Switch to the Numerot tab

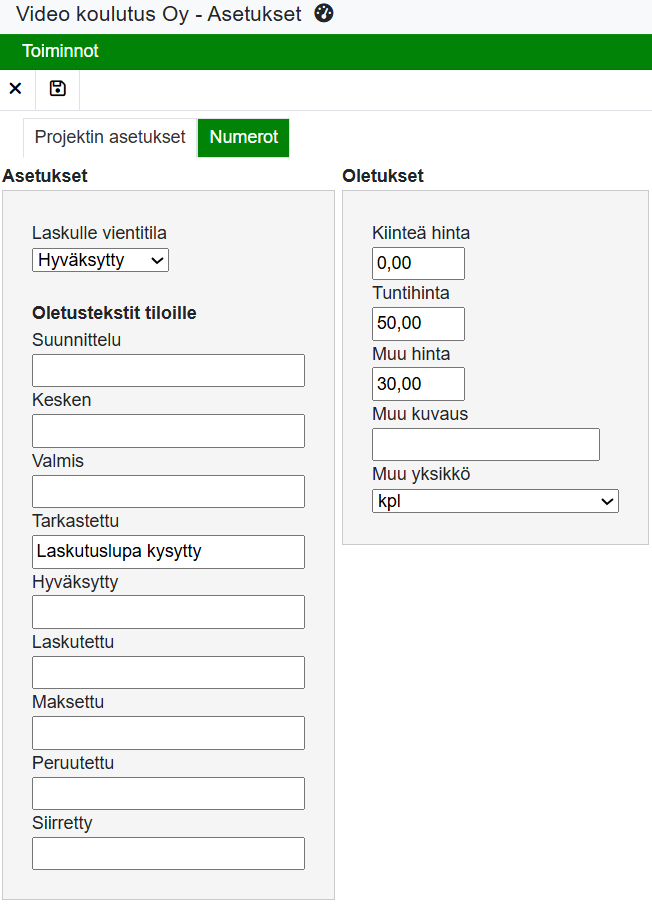tap(243, 137)
